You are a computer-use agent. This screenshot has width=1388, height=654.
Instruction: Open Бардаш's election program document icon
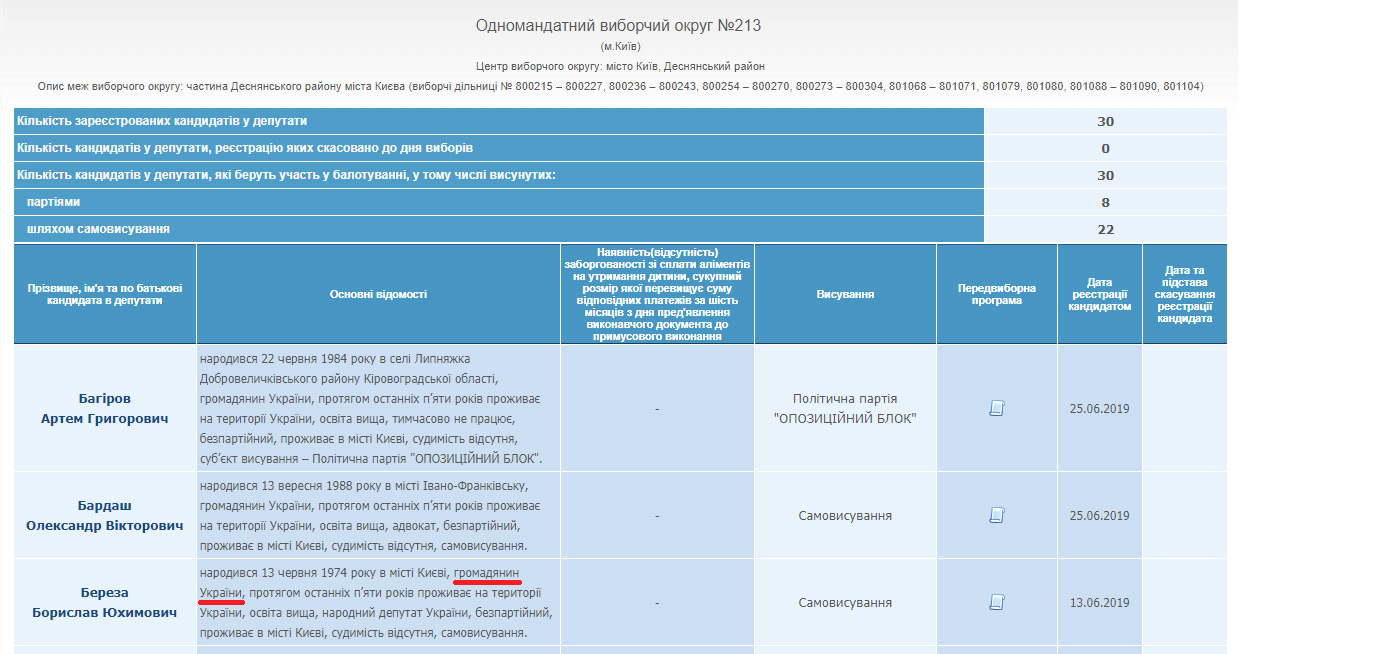996,515
